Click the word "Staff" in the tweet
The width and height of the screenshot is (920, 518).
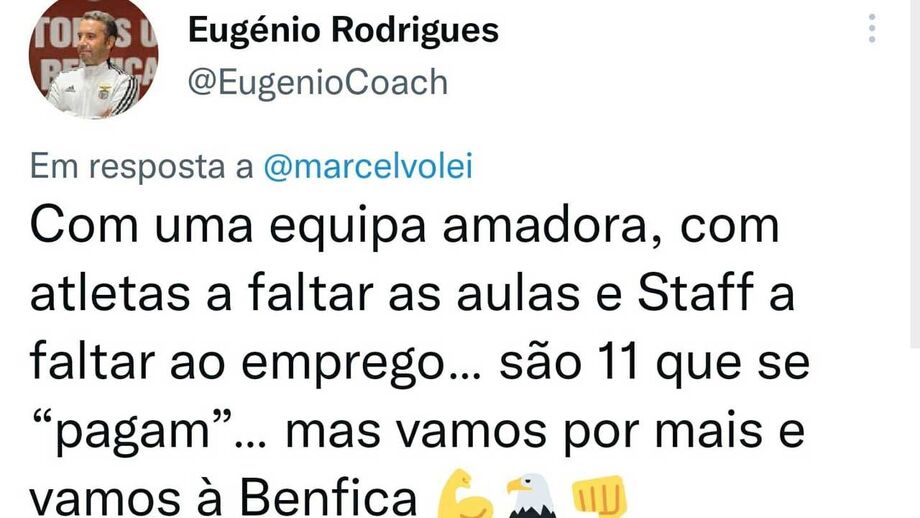tap(696, 293)
